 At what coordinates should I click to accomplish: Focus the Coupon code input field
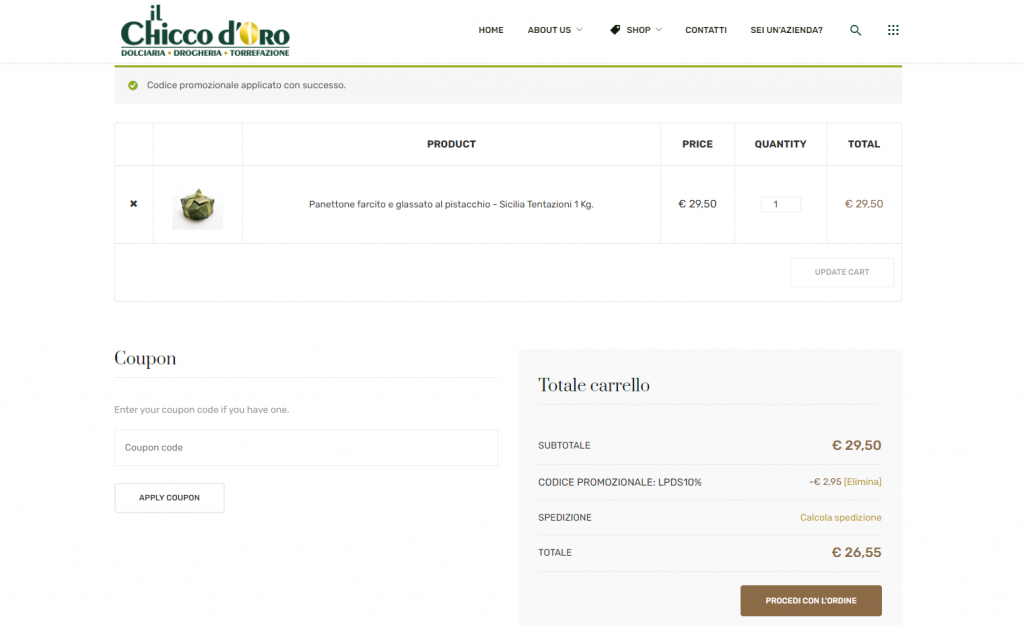point(306,448)
